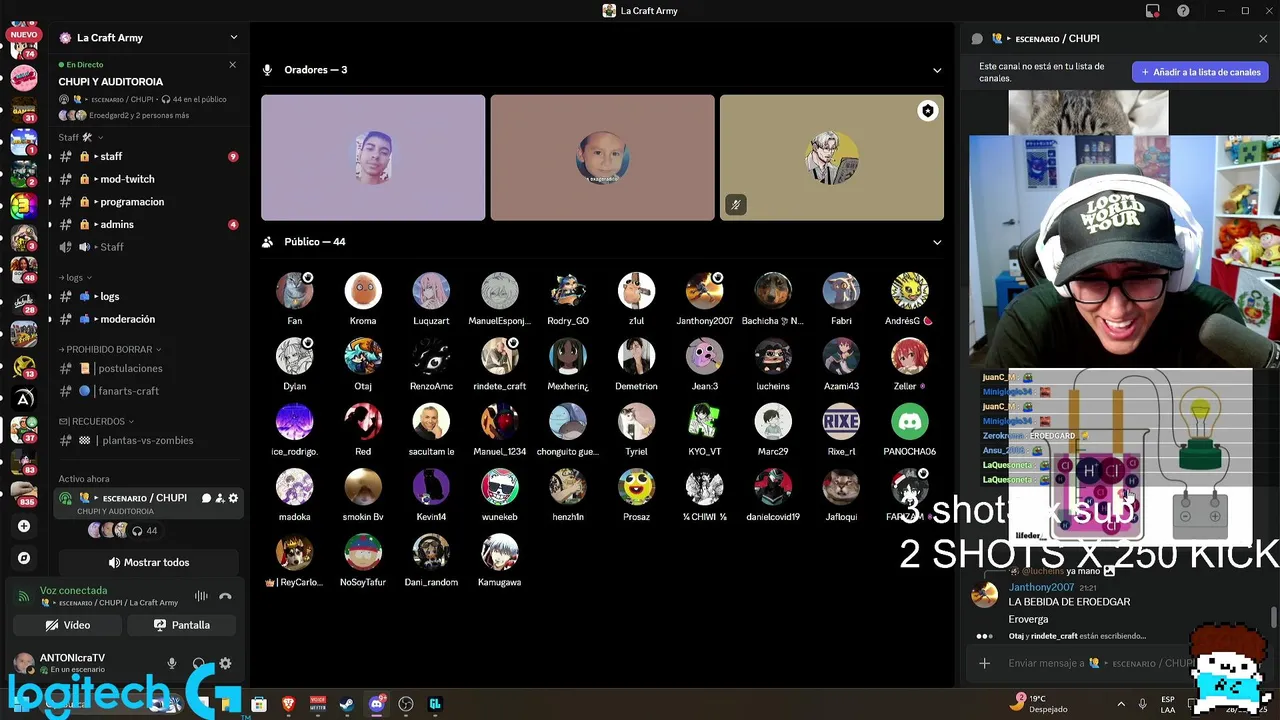Viewport: 1280px width, 720px height.
Task: Collapse the Oradores section chevron
Action: click(937, 70)
